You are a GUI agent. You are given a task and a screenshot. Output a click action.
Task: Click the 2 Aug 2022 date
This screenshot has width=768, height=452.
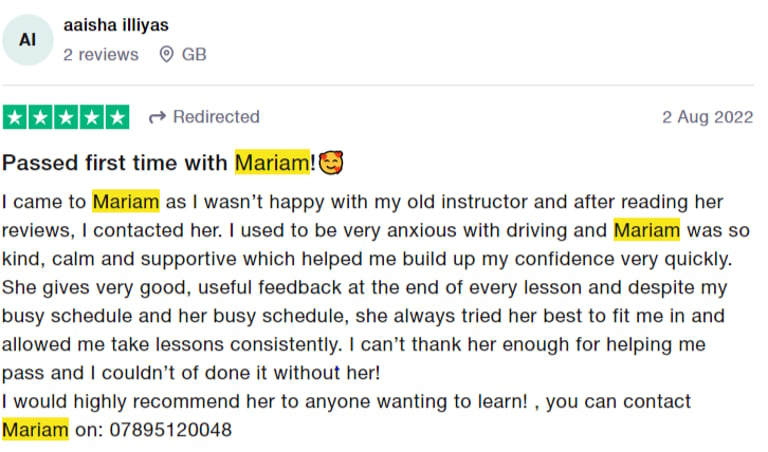pyautogui.click(x=707, y=117)
